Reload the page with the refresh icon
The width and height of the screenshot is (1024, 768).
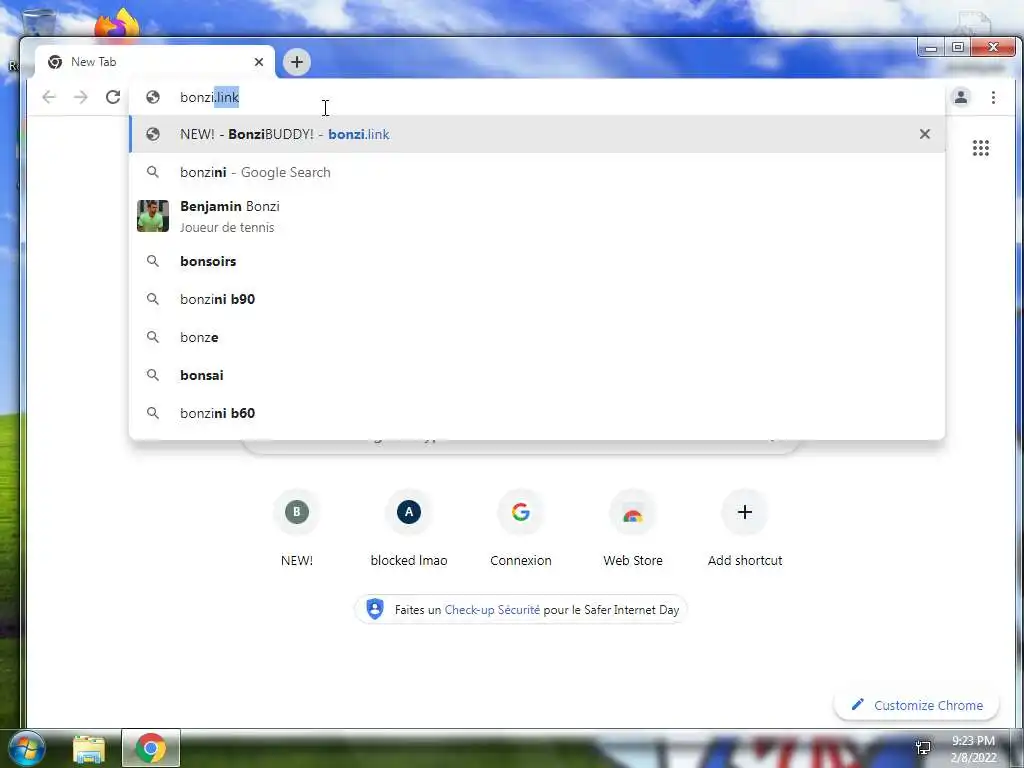(113, 97)
